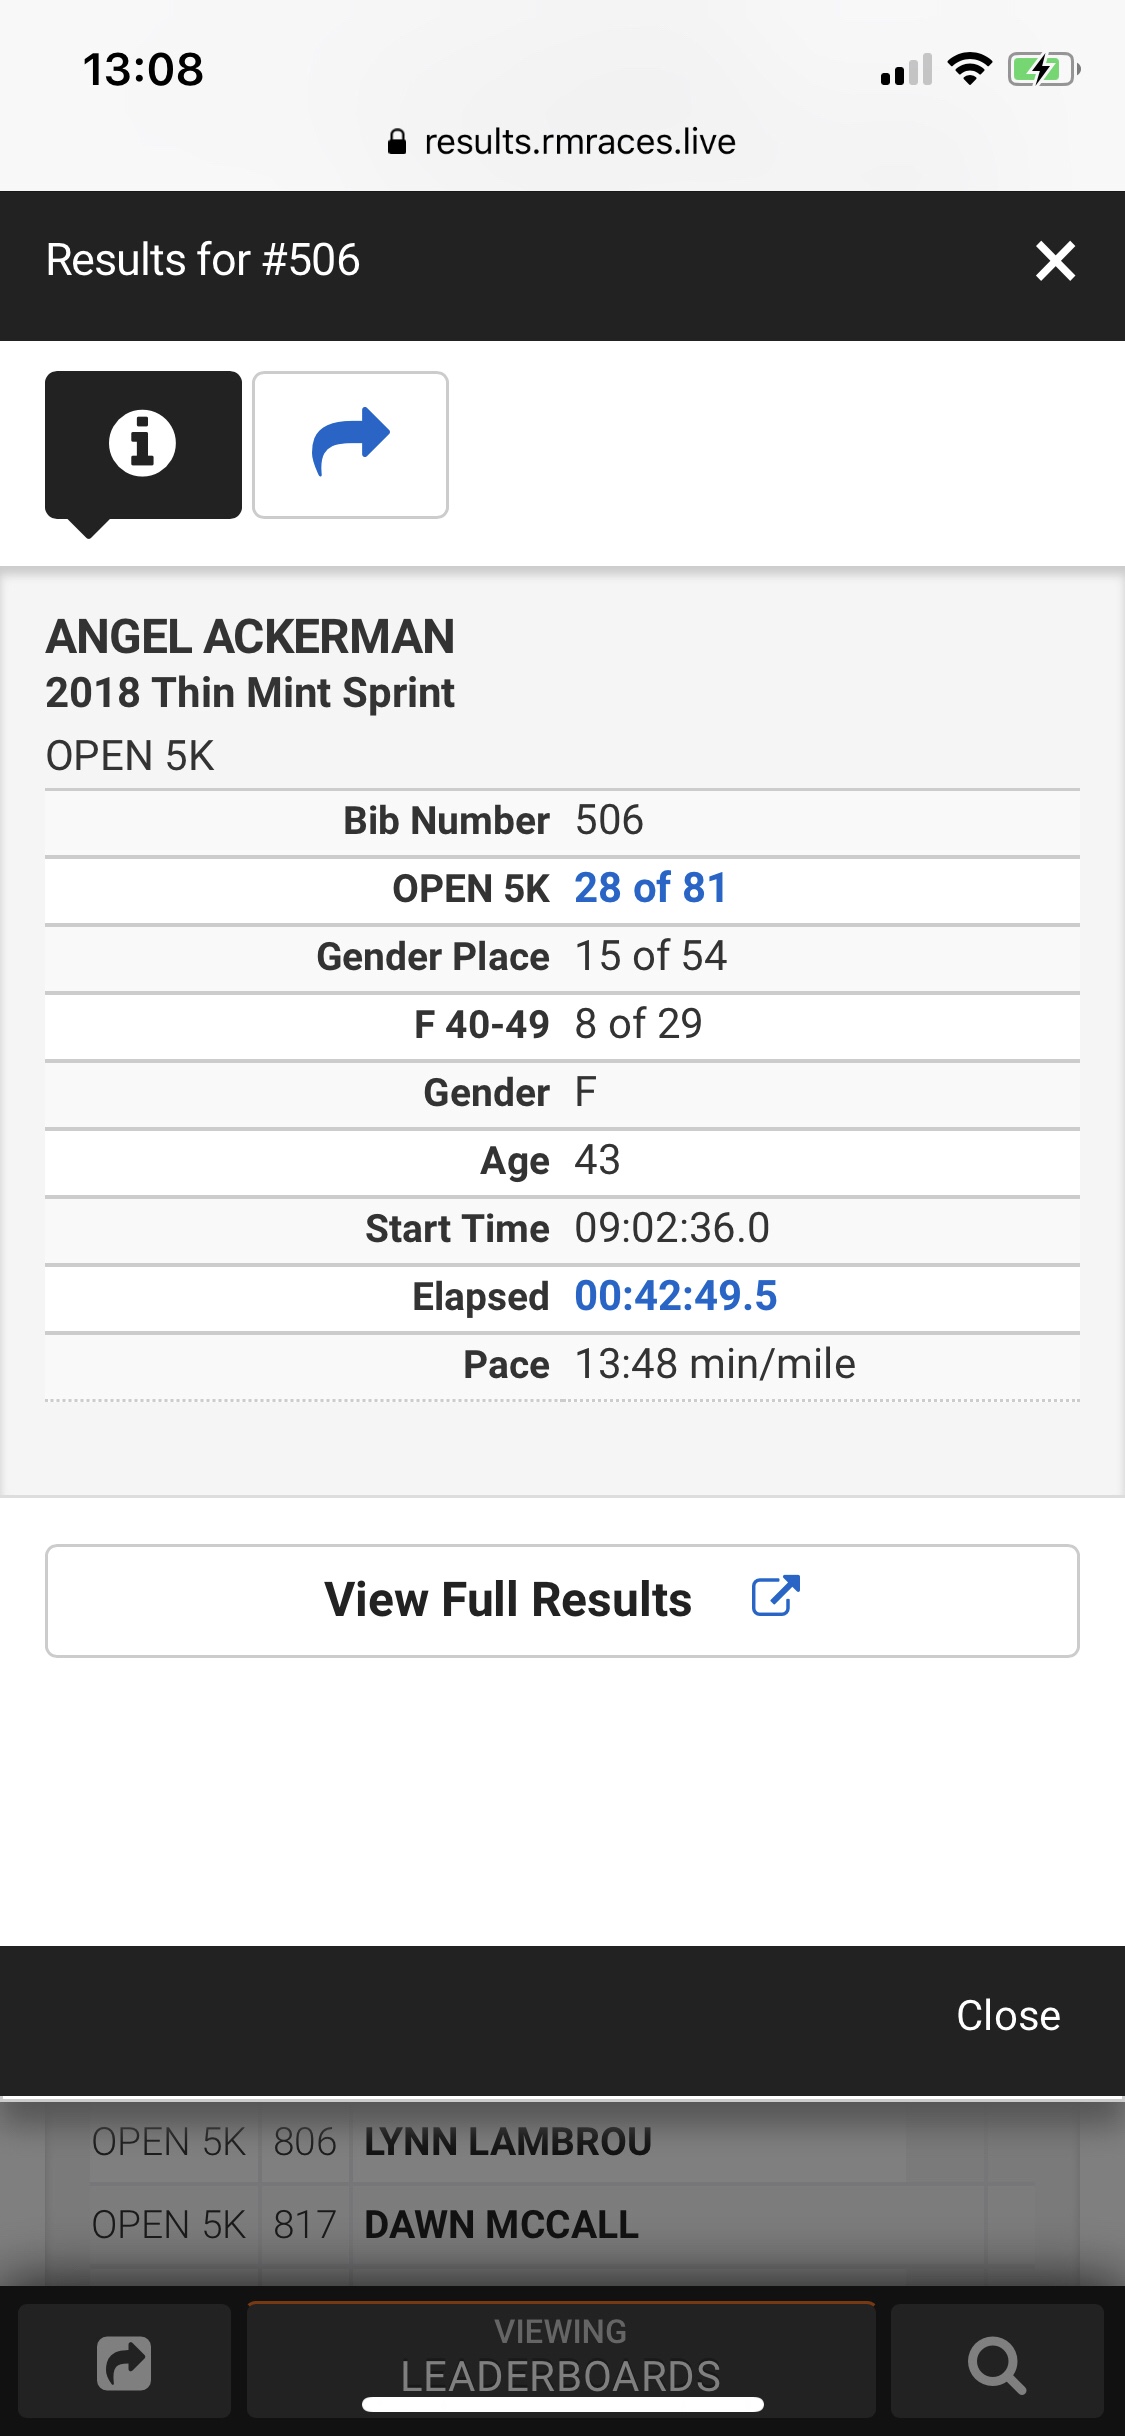This screenshot has width=1125, height=2436.
Task: Click the external link icon beside View Full Results
Action: click(775, 1597)
